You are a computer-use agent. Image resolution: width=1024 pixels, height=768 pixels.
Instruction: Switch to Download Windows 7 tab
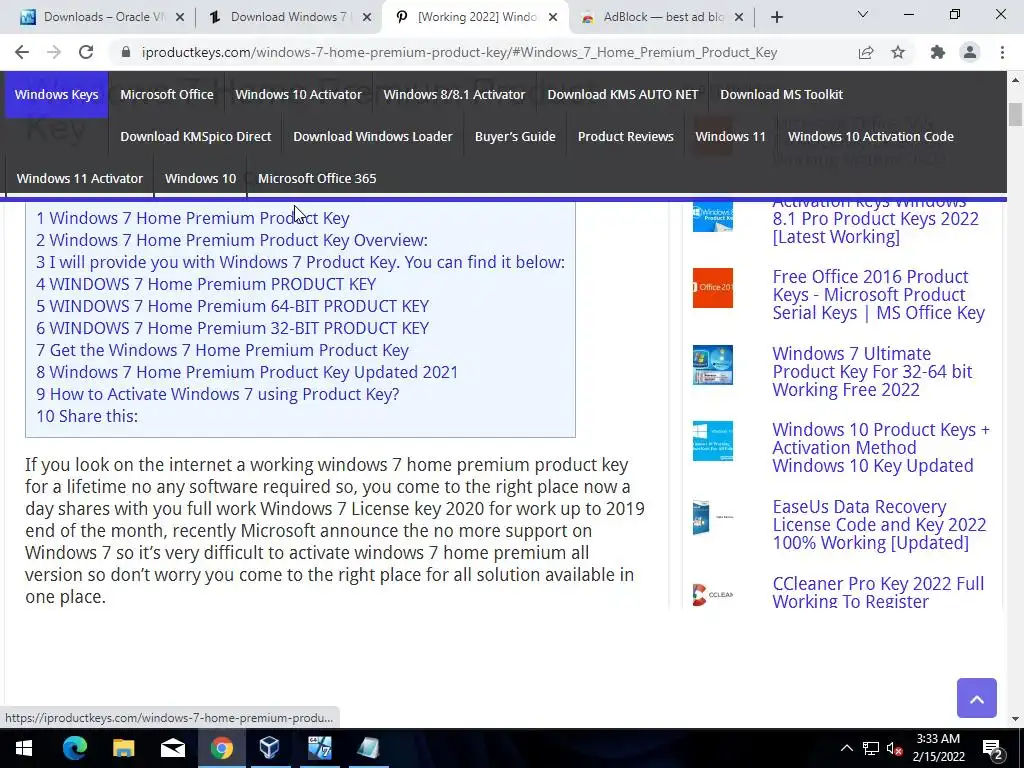pyautogui.click(x=287, y=17)
